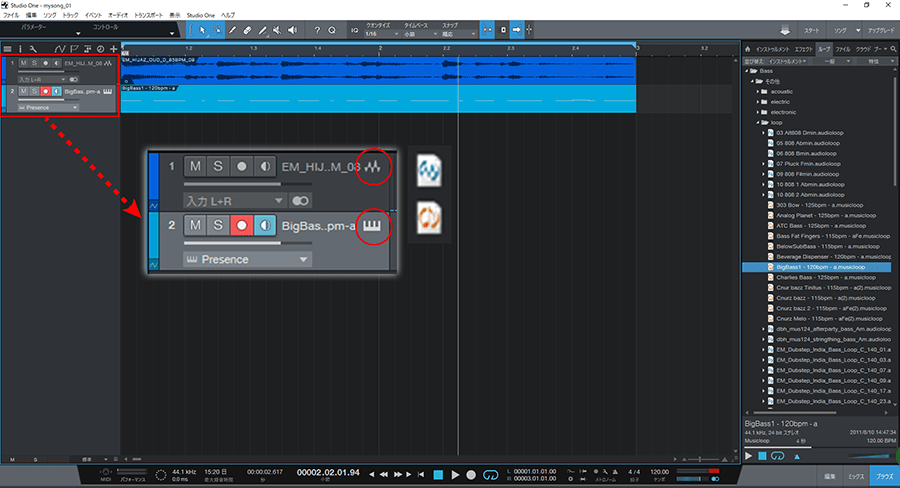Click the IQ input quantize icon
Image resolution: width=900 pixels, height=488 pixels.
(355, 30)
